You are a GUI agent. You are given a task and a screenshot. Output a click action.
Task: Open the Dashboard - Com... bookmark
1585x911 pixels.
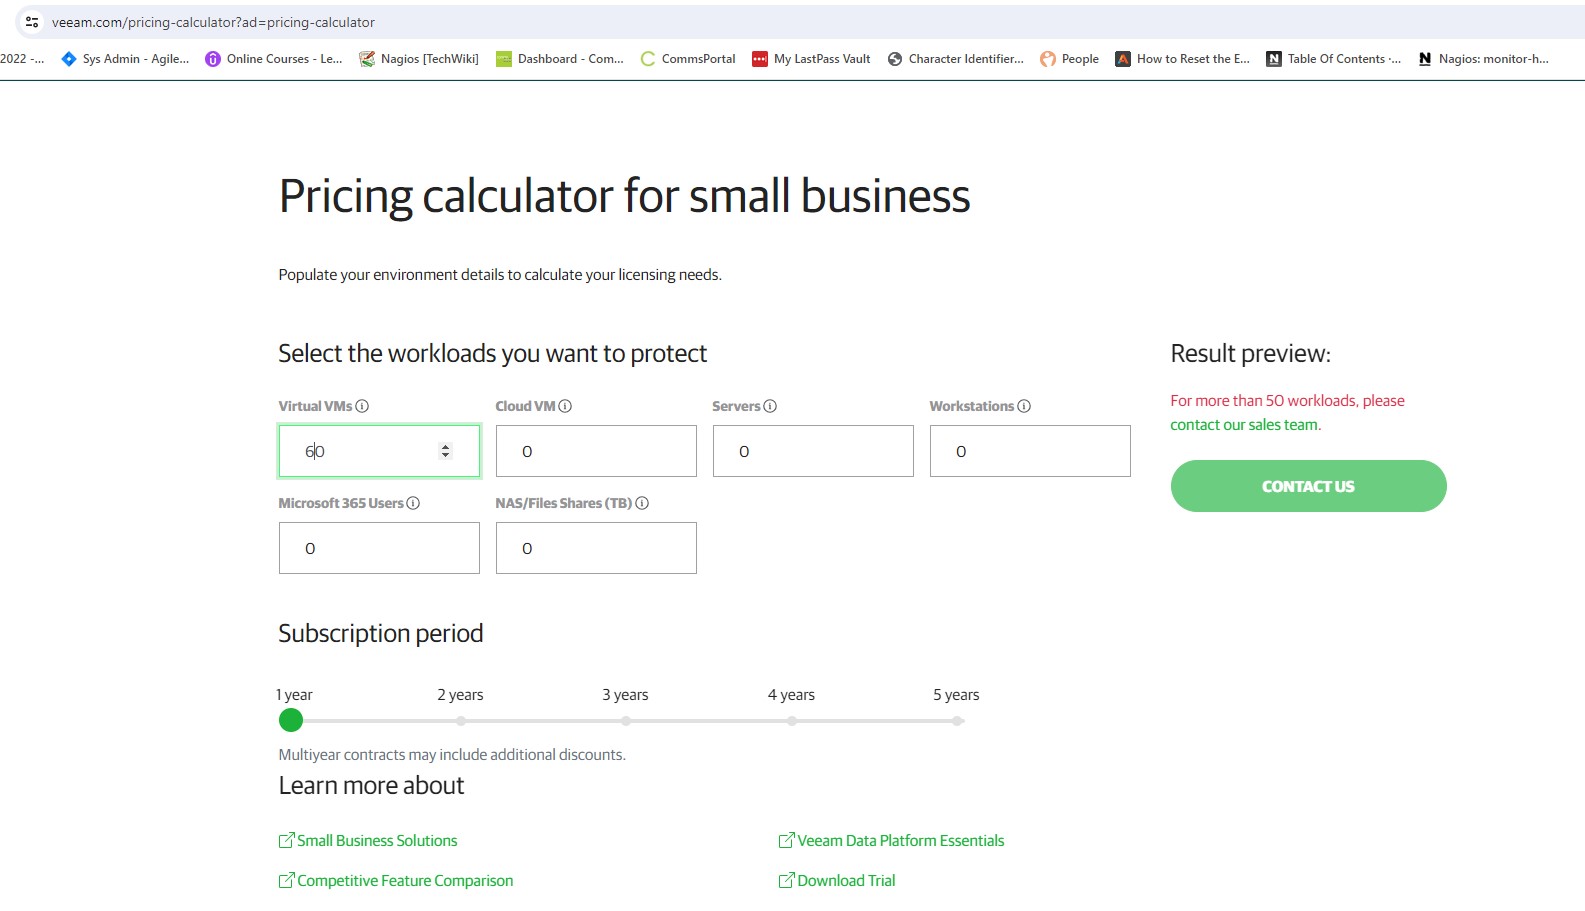coord(560,59)
